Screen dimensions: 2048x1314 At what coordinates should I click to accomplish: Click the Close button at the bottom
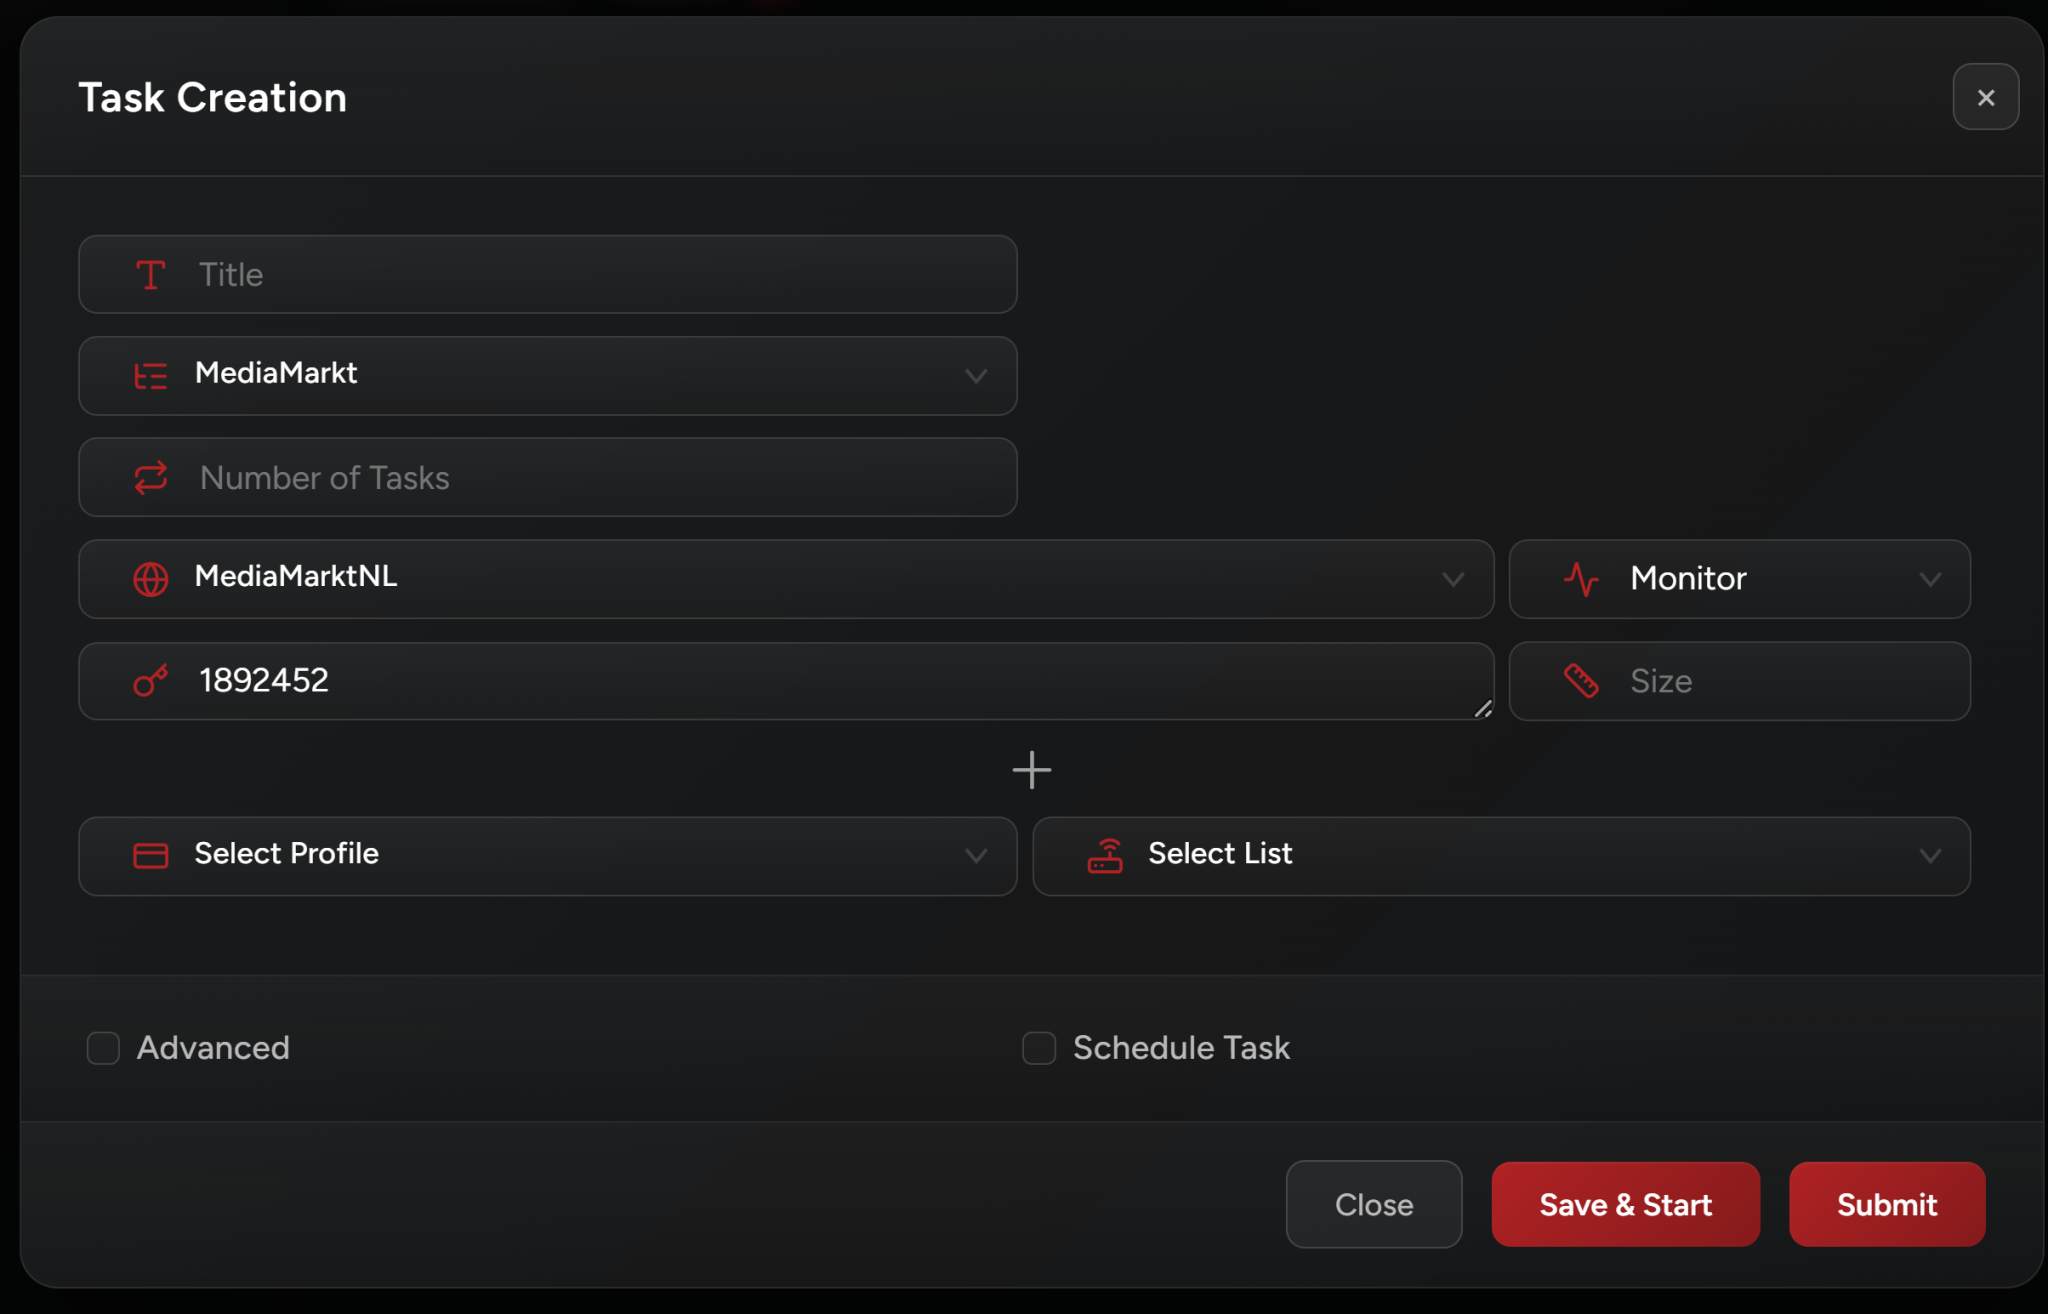pos(1373,1204)
